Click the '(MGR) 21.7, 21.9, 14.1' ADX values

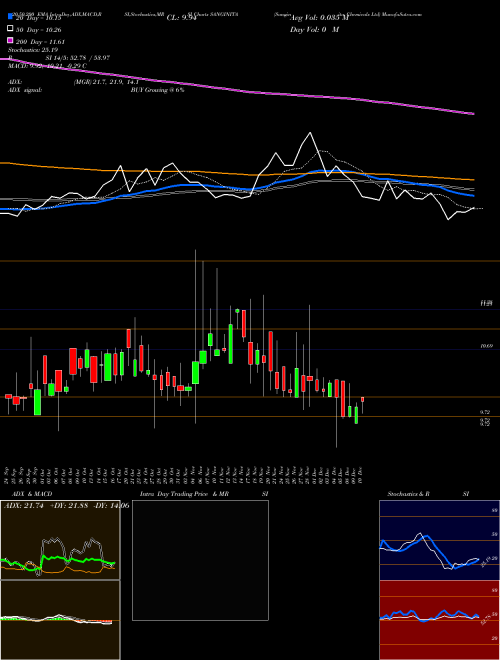[x=106, y=82]
